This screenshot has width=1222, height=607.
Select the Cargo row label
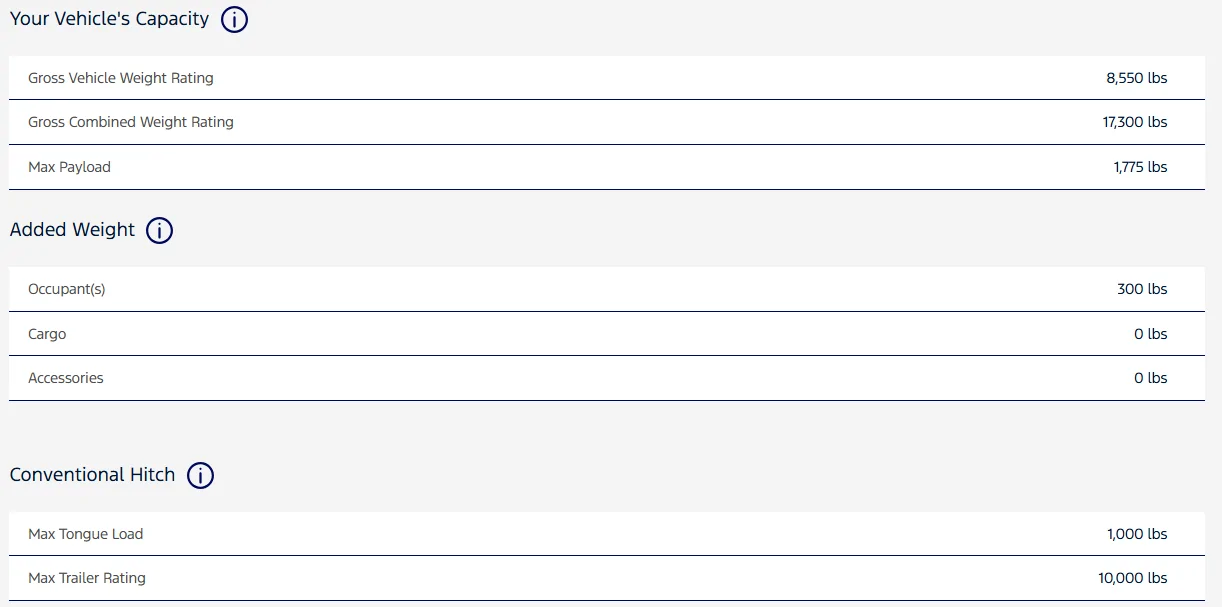47,334
